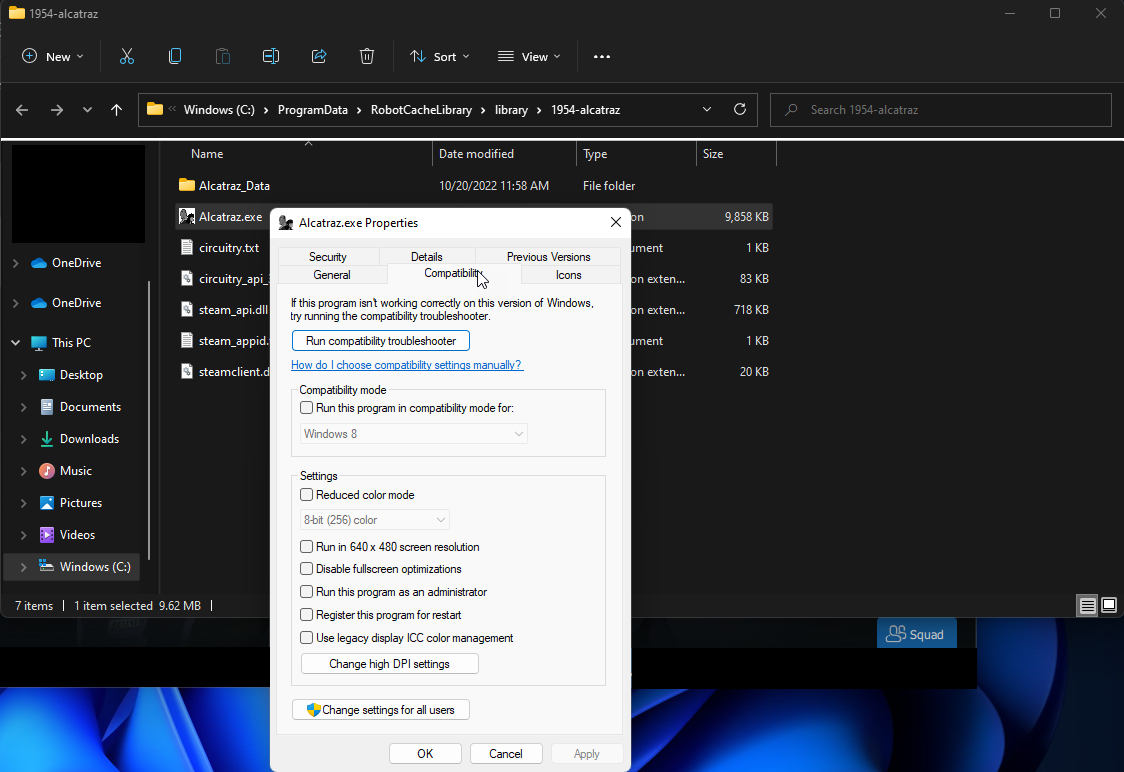Select Pictures in the navigation pane
This screenshot has height=772, width=1124.
[81, 502]
